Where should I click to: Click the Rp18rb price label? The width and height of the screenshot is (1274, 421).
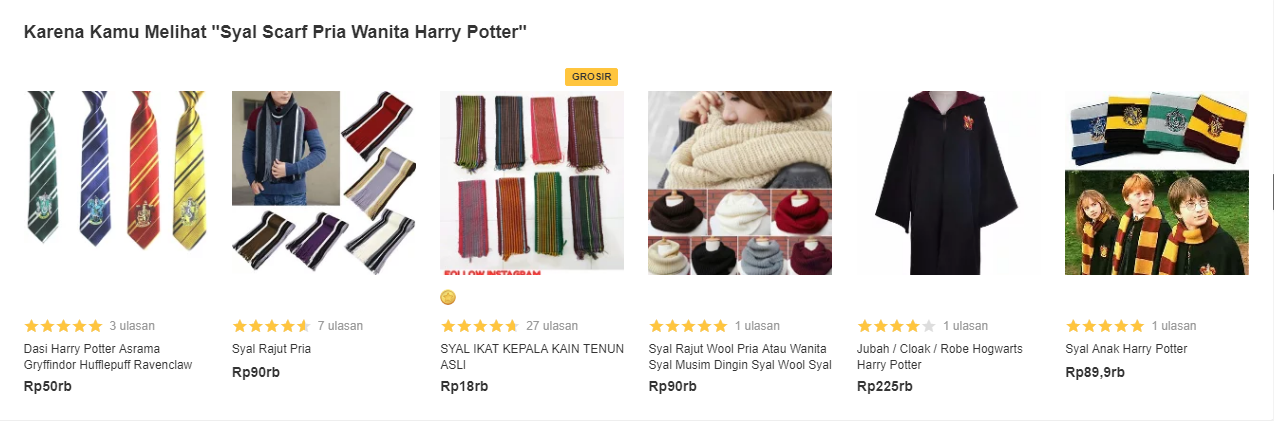pos(464,386)
